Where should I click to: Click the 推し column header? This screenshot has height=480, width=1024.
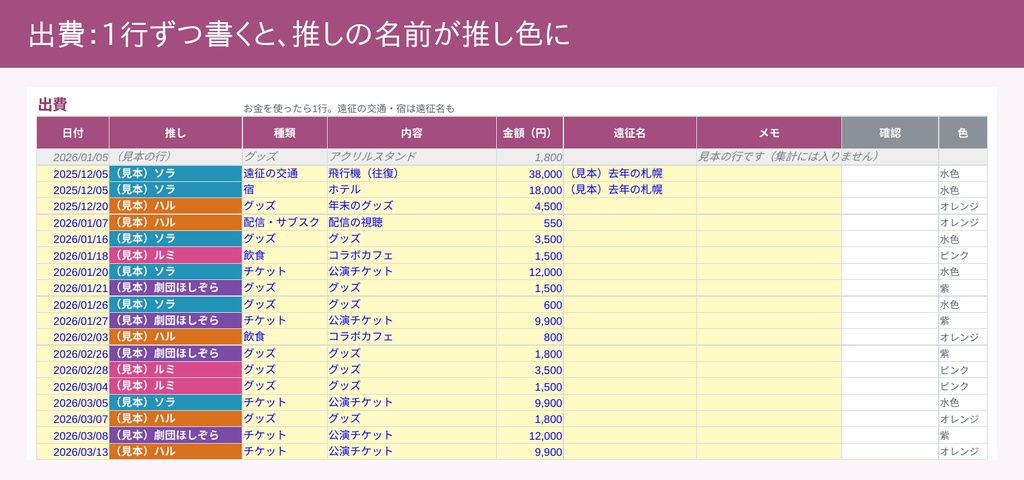pos(176,133)
